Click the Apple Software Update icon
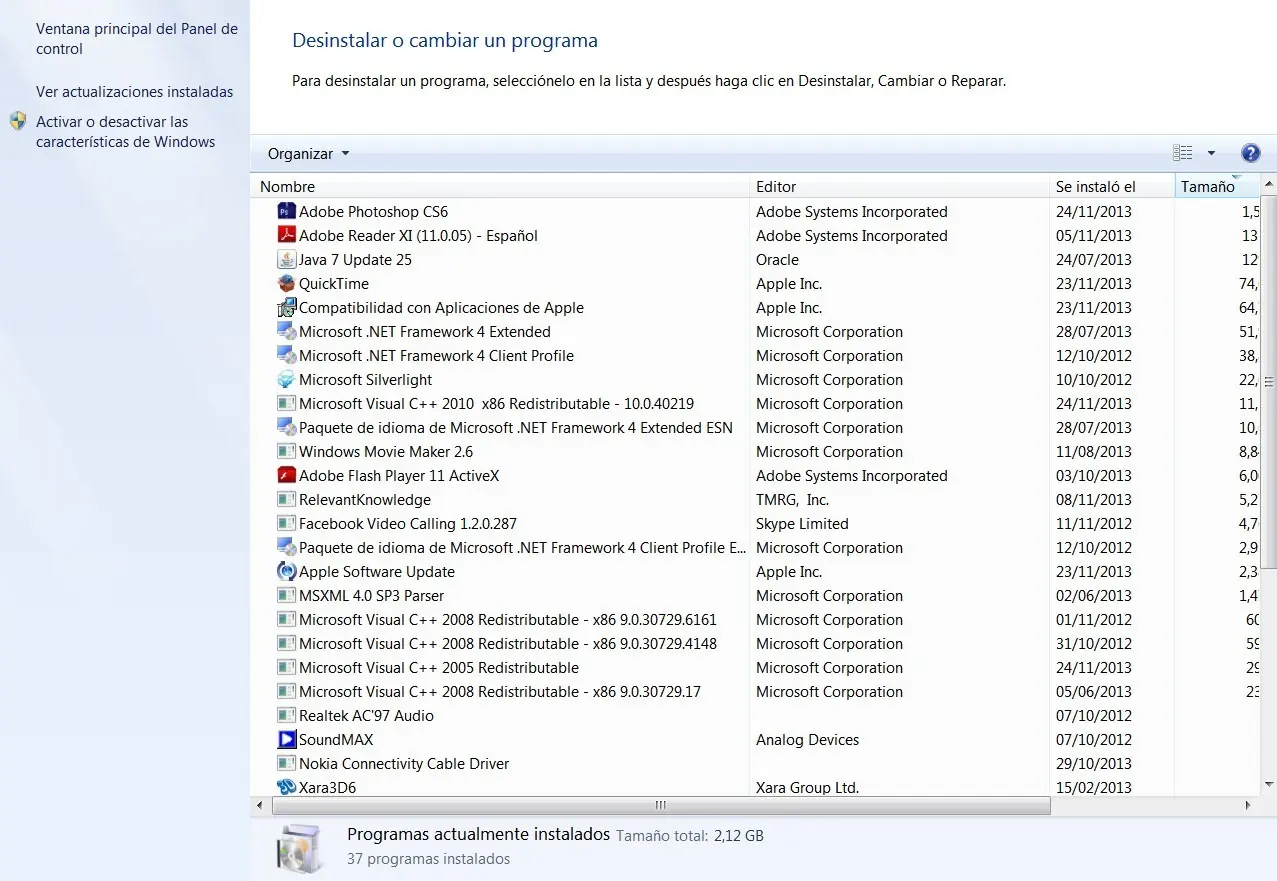 coord(287,572)
